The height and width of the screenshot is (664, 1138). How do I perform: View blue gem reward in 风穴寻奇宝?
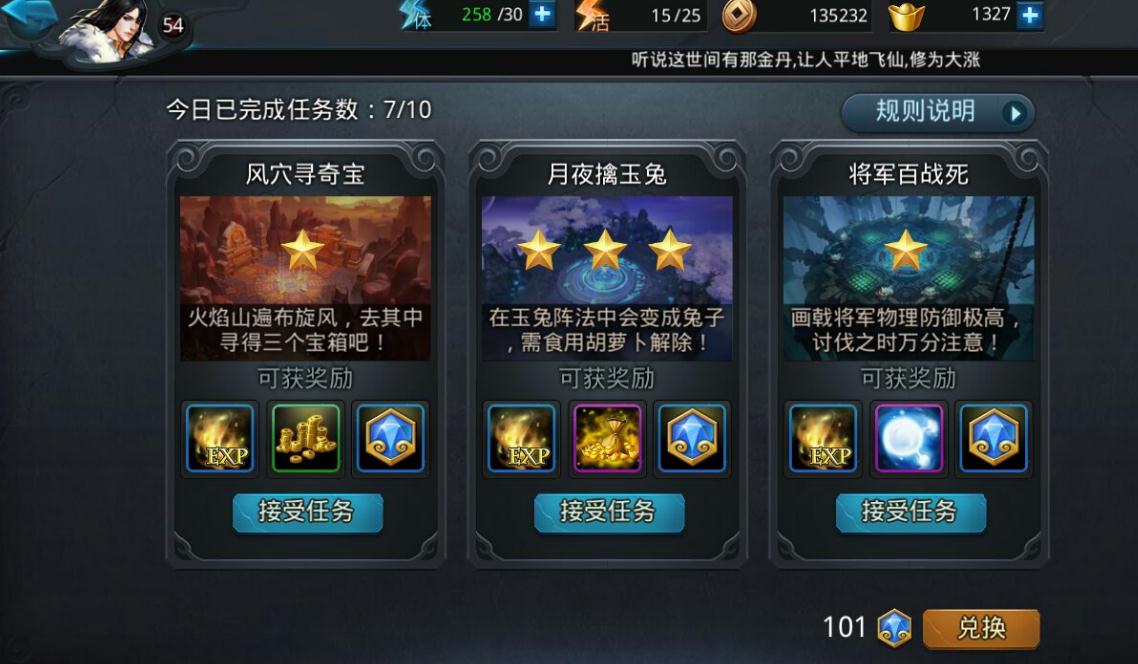[x=390, y=438]
